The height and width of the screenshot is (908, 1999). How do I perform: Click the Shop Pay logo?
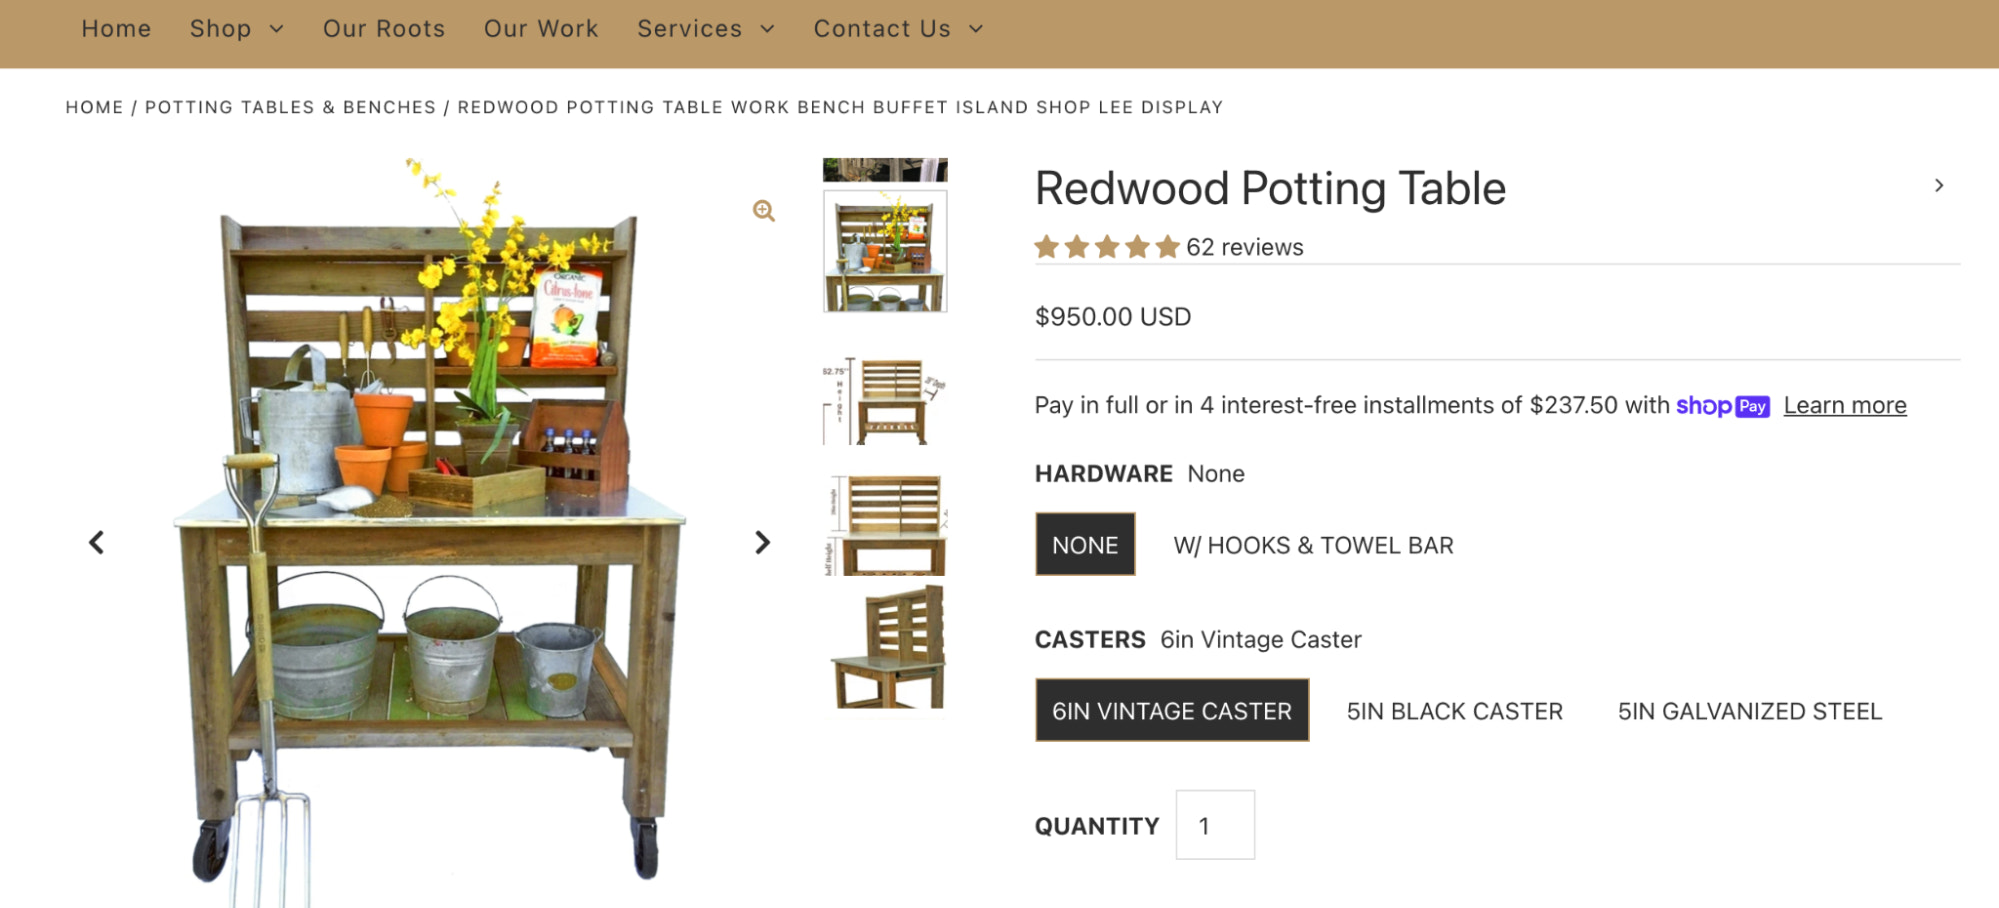tap(1722, 406)
